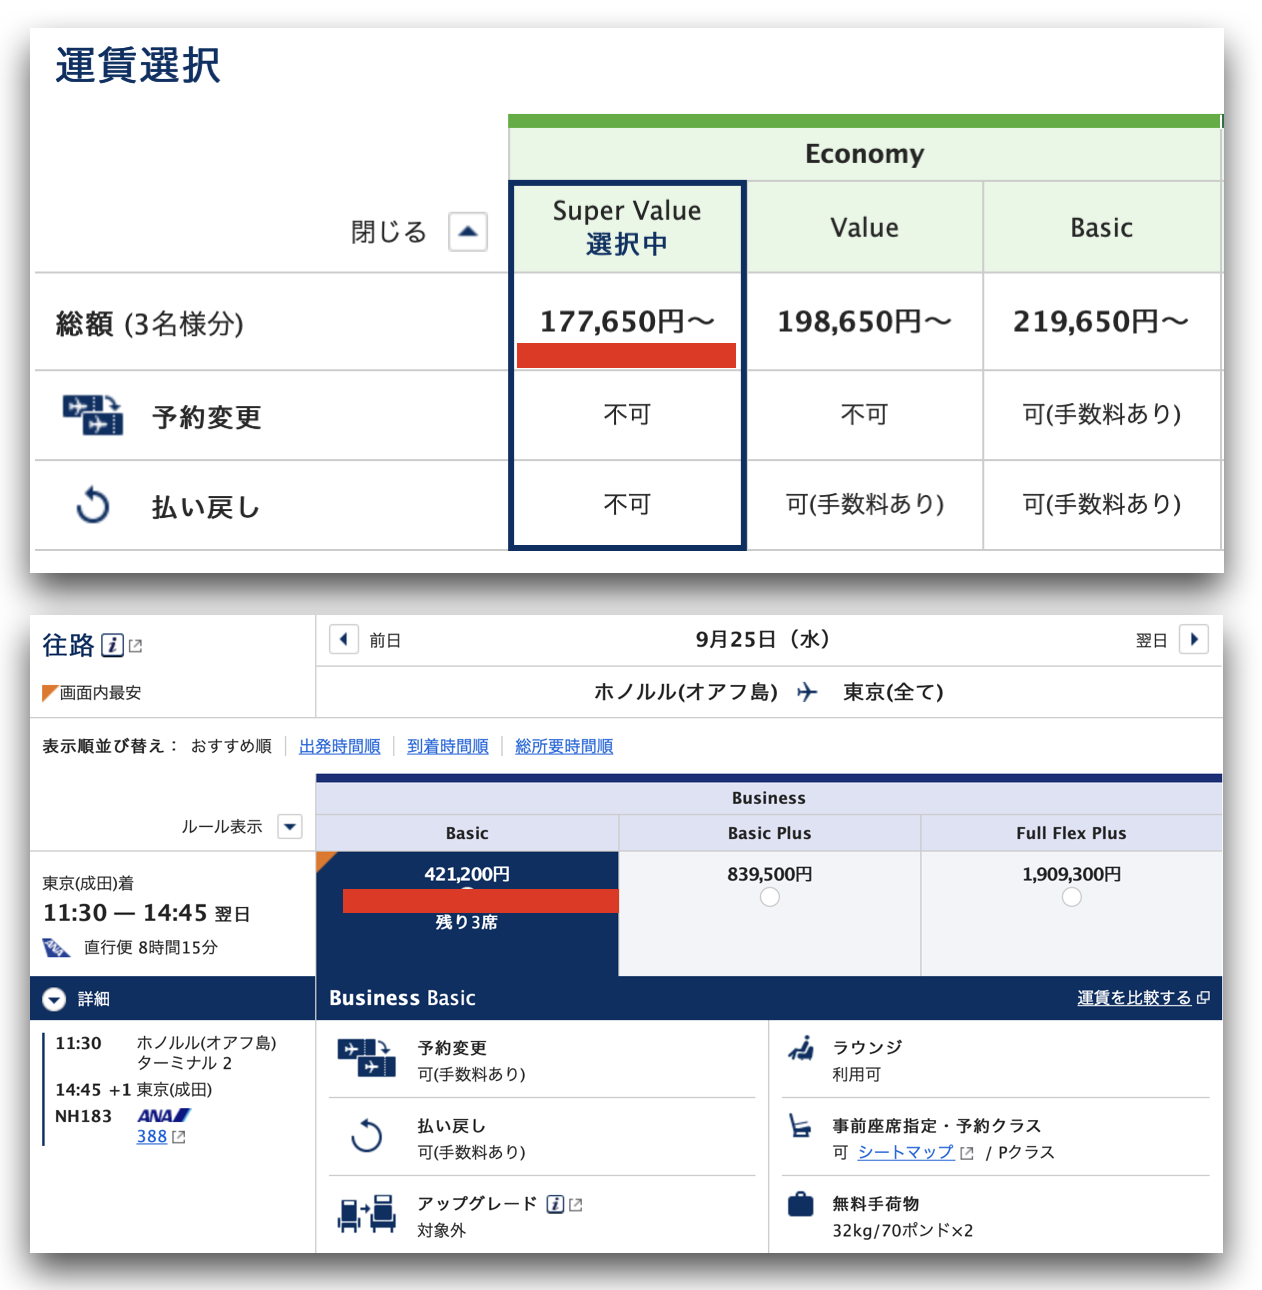Click the 177,650円〜 total price
1262x1290 pixels.
627,321
